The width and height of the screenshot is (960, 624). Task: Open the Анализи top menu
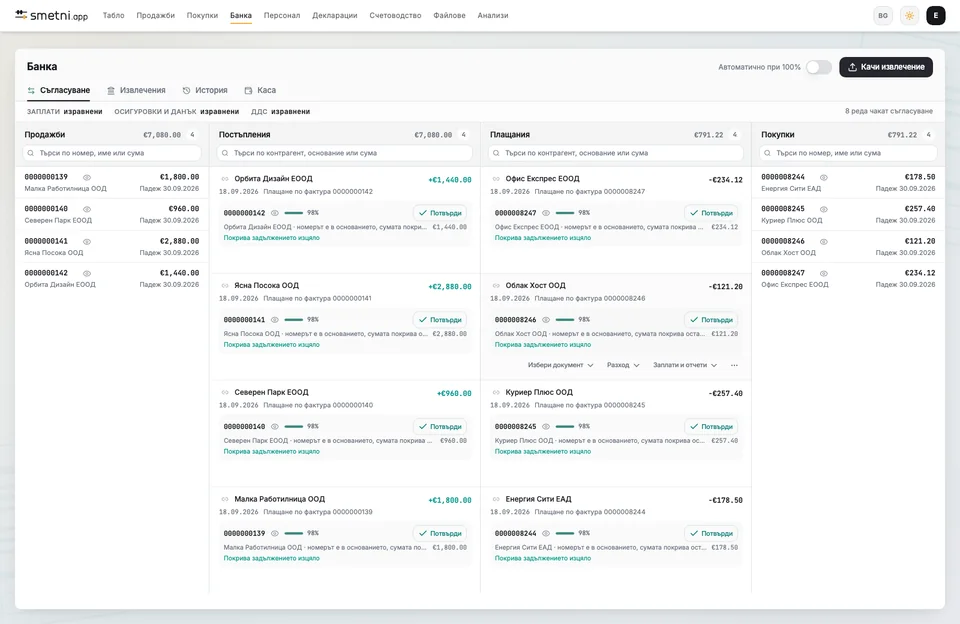coord(493,15)
